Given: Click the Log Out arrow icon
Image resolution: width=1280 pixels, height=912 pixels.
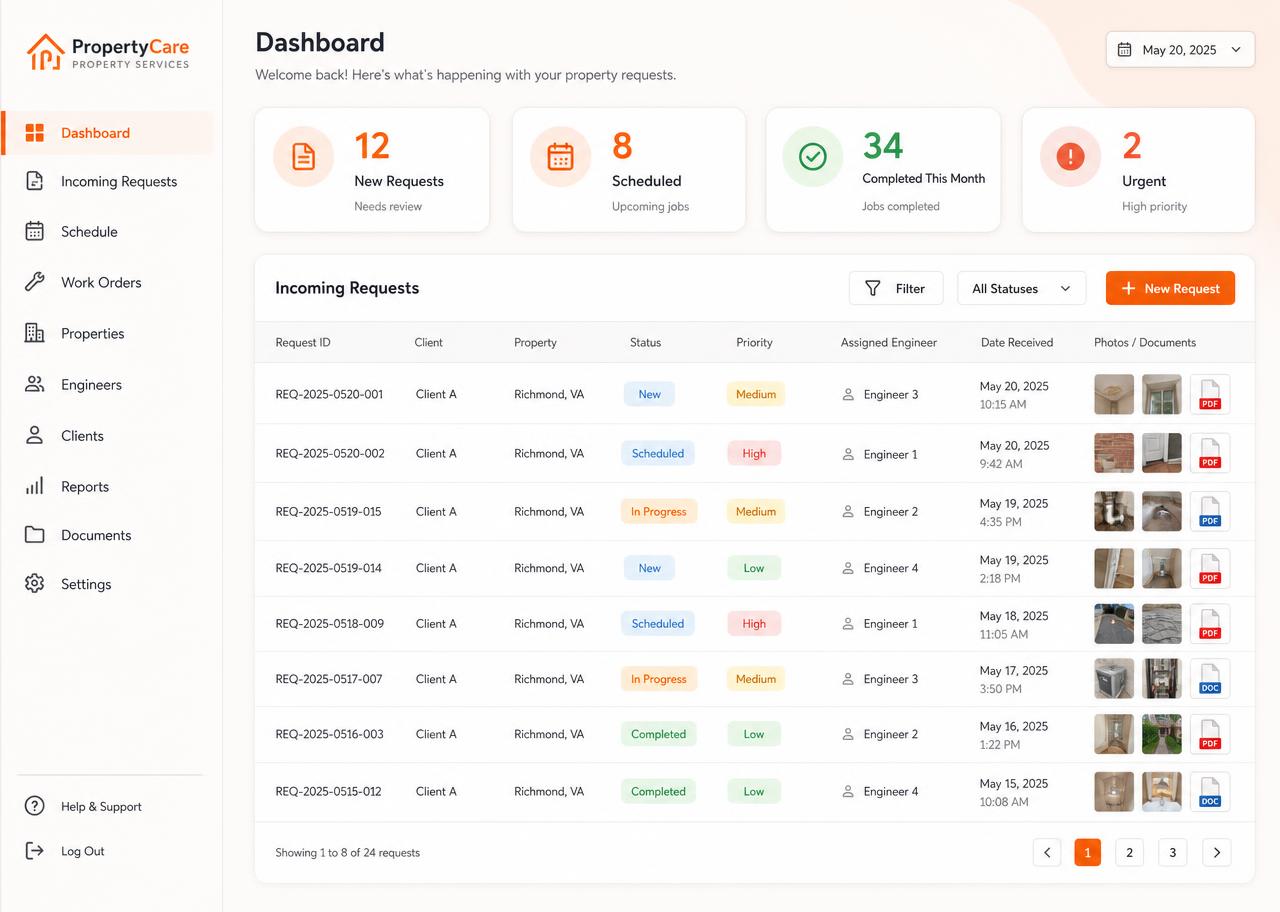Looking at the screenshot, I should (35, 851).
